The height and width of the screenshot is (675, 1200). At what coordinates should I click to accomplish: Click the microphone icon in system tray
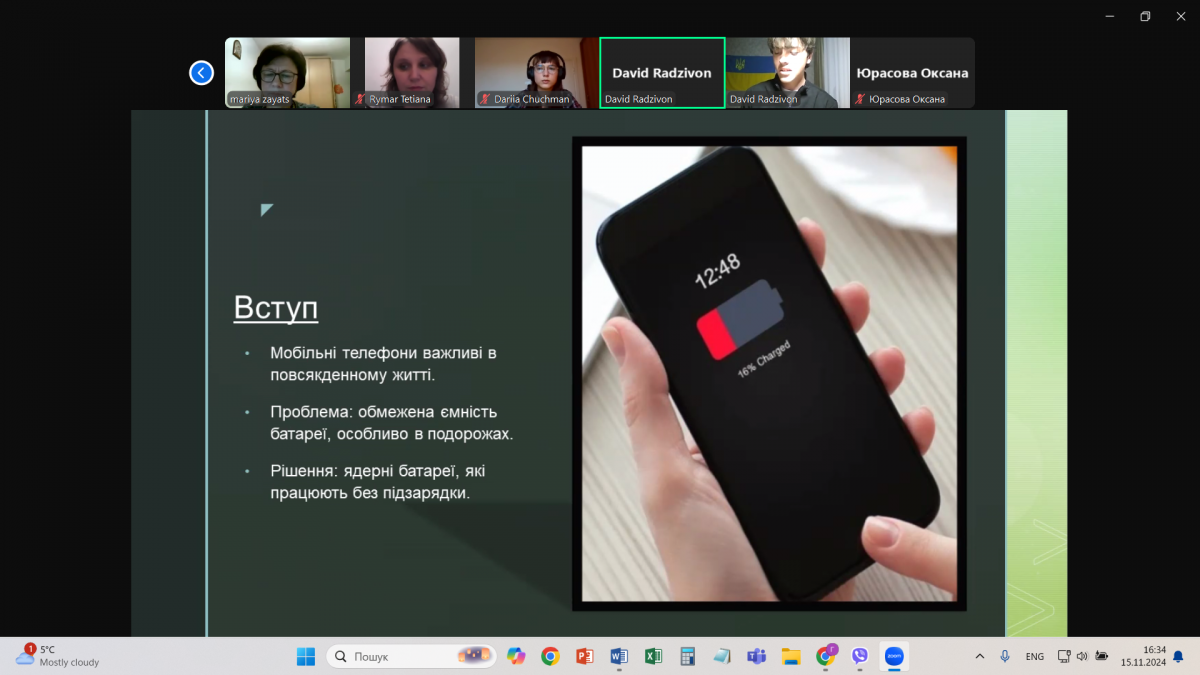pos(1005,656)
